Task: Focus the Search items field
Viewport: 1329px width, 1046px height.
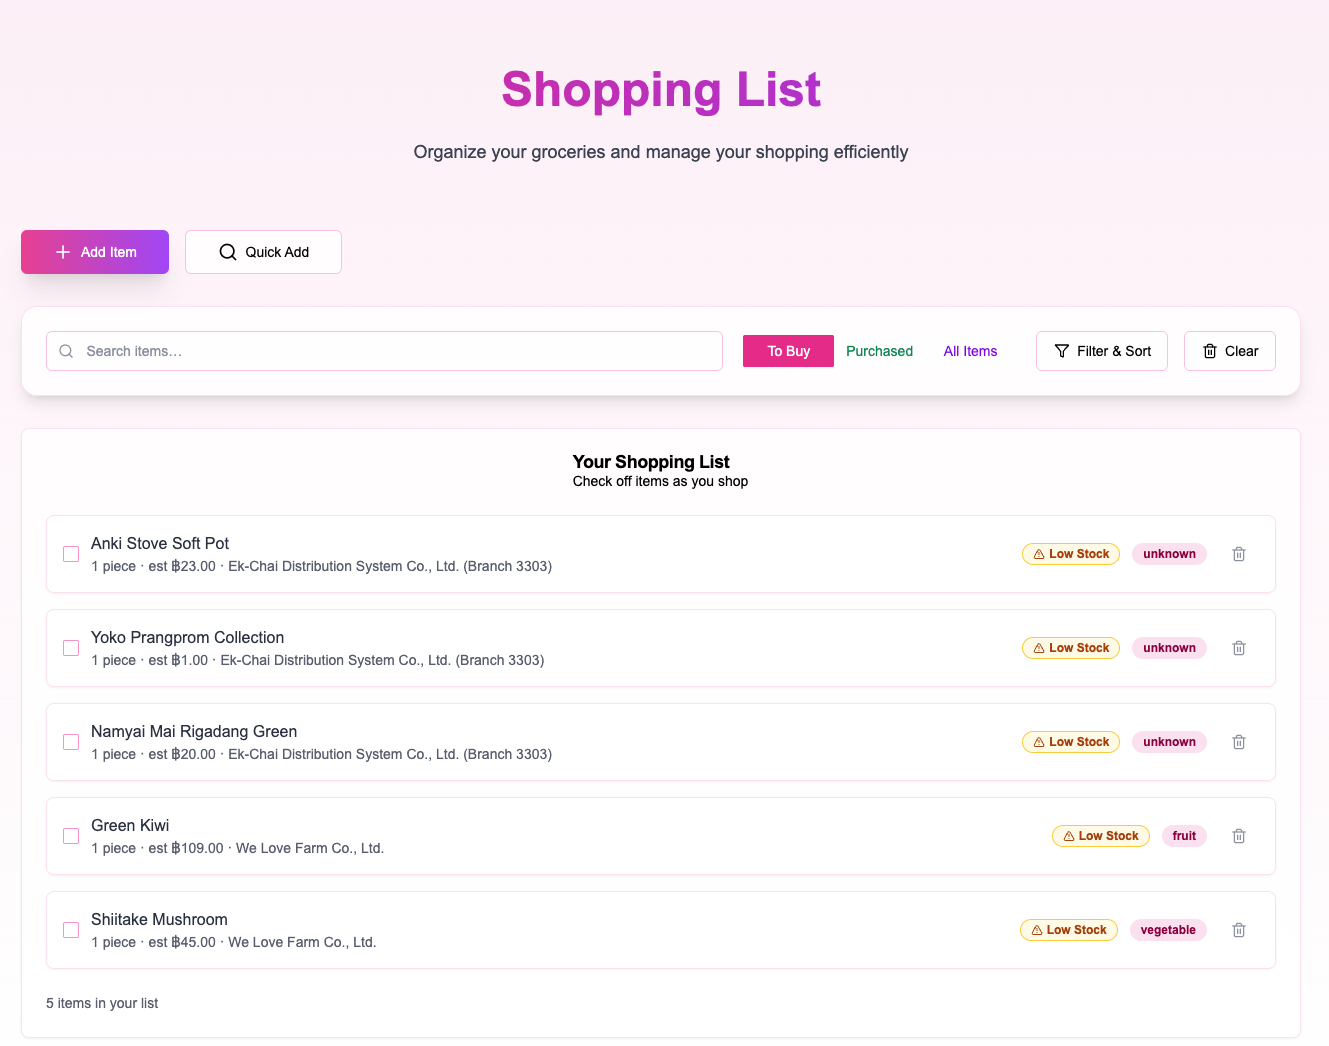Action: tap(384, 351)
